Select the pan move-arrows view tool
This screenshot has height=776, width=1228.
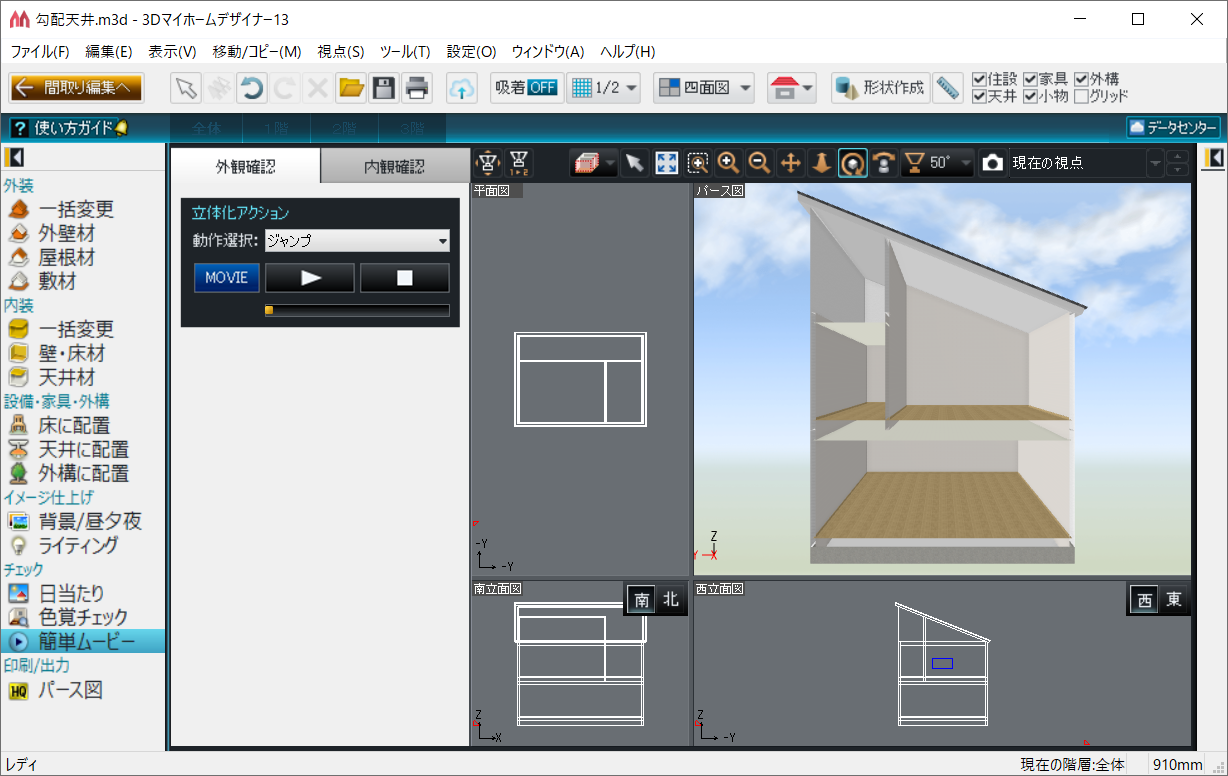click(791, 163)
